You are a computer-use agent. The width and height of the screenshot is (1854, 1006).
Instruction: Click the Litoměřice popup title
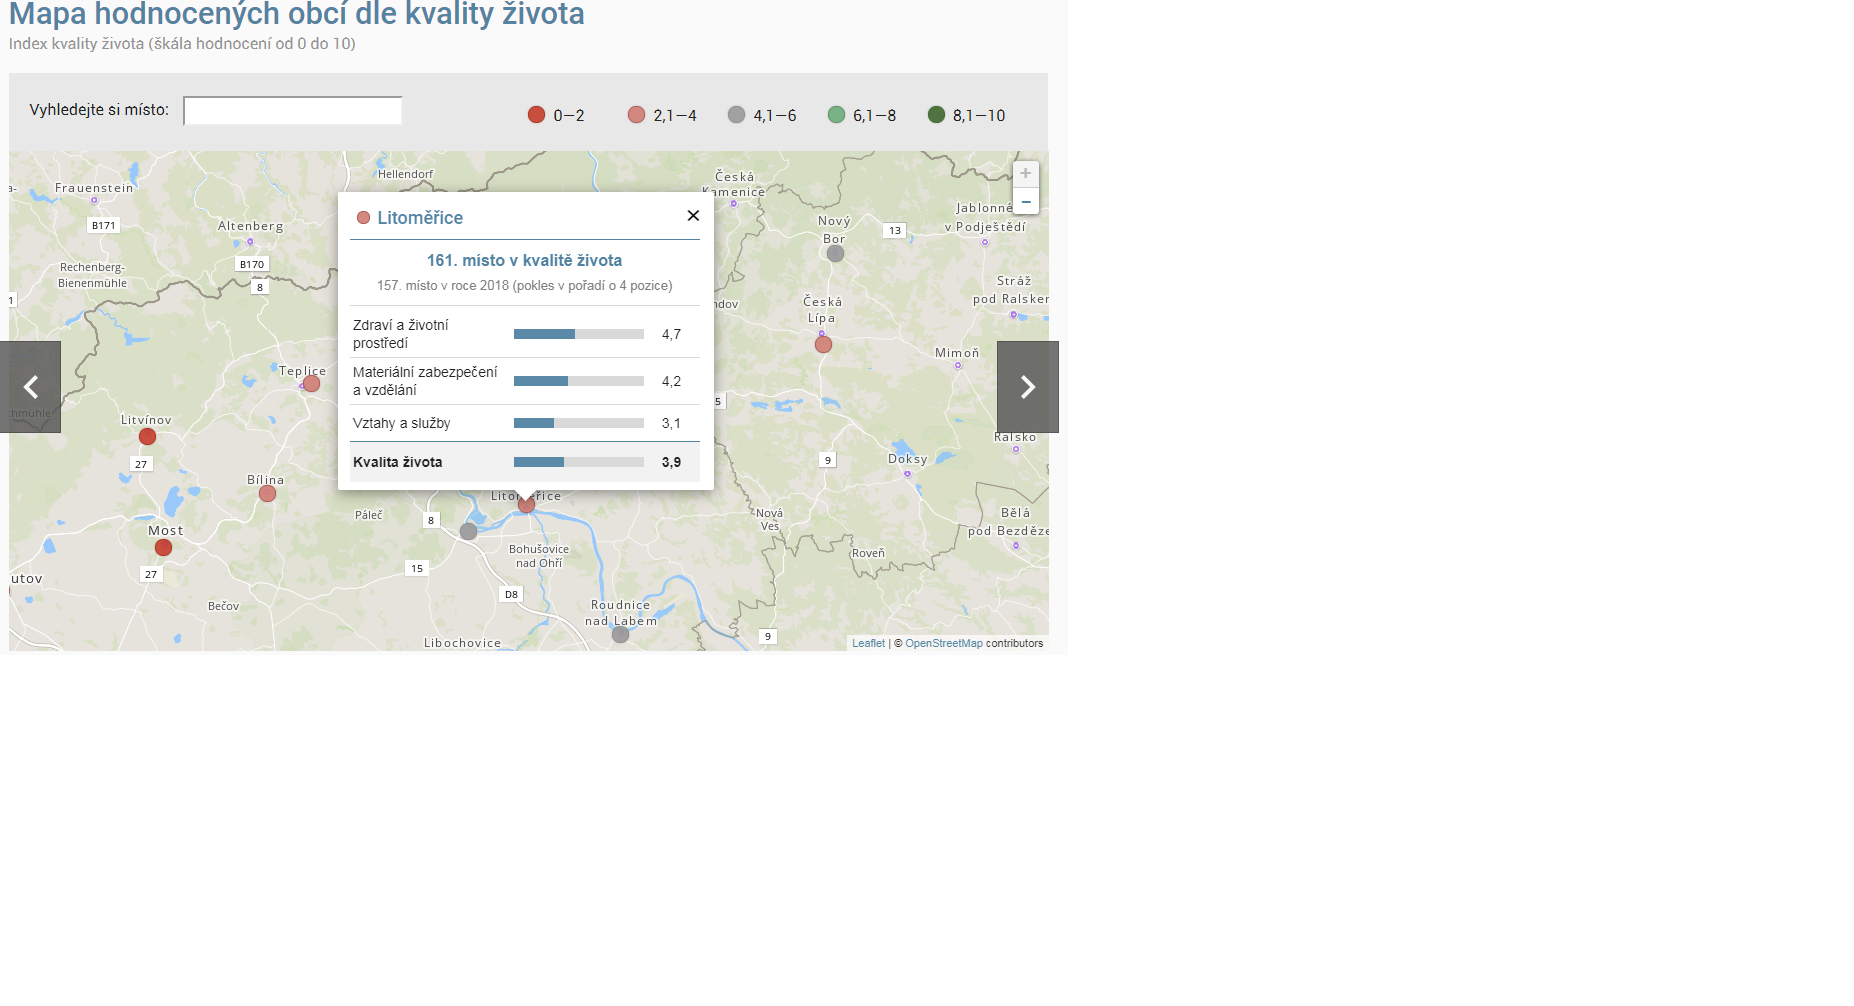(420, 218)
